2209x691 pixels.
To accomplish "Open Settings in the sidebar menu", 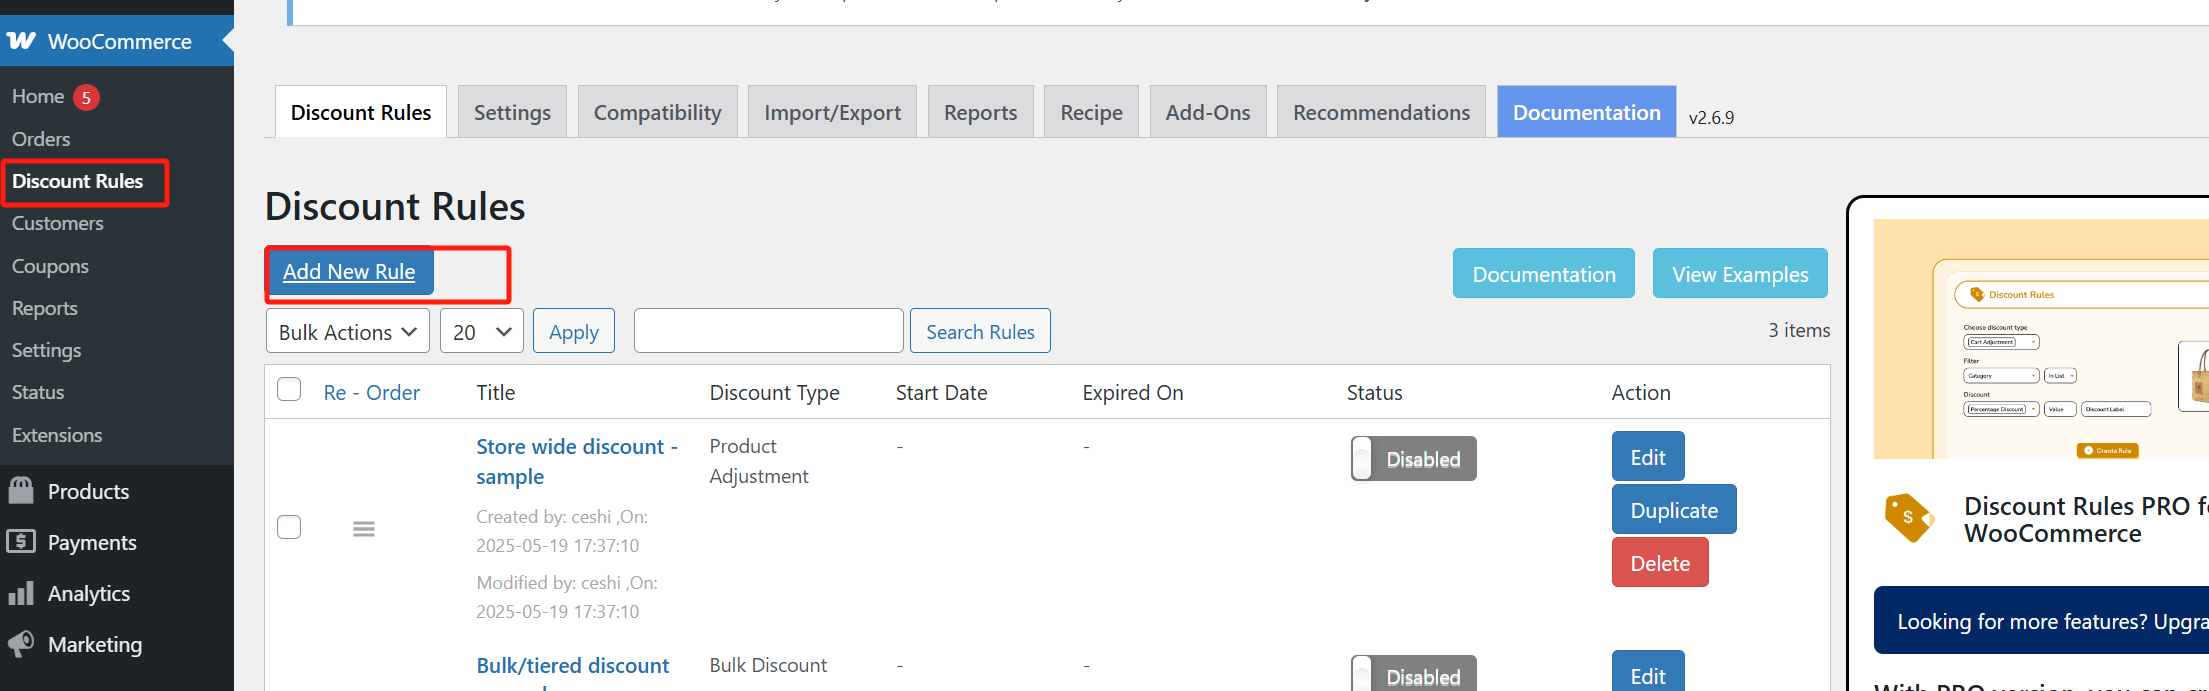I will 47,350.
